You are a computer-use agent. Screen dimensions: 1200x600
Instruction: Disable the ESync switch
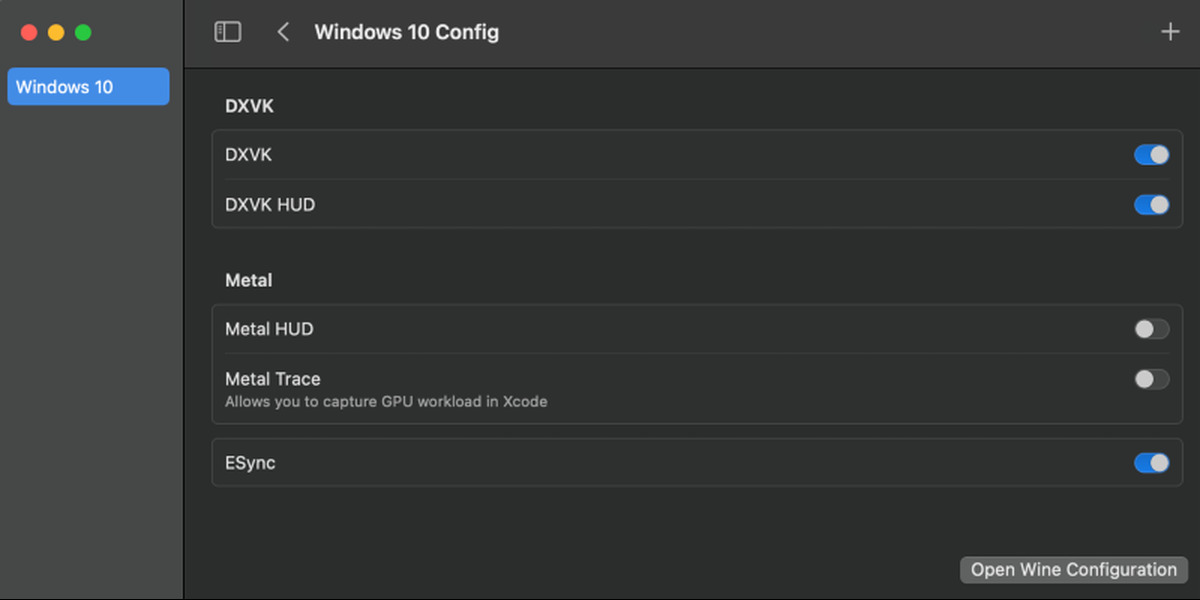tap(1151, 463)
